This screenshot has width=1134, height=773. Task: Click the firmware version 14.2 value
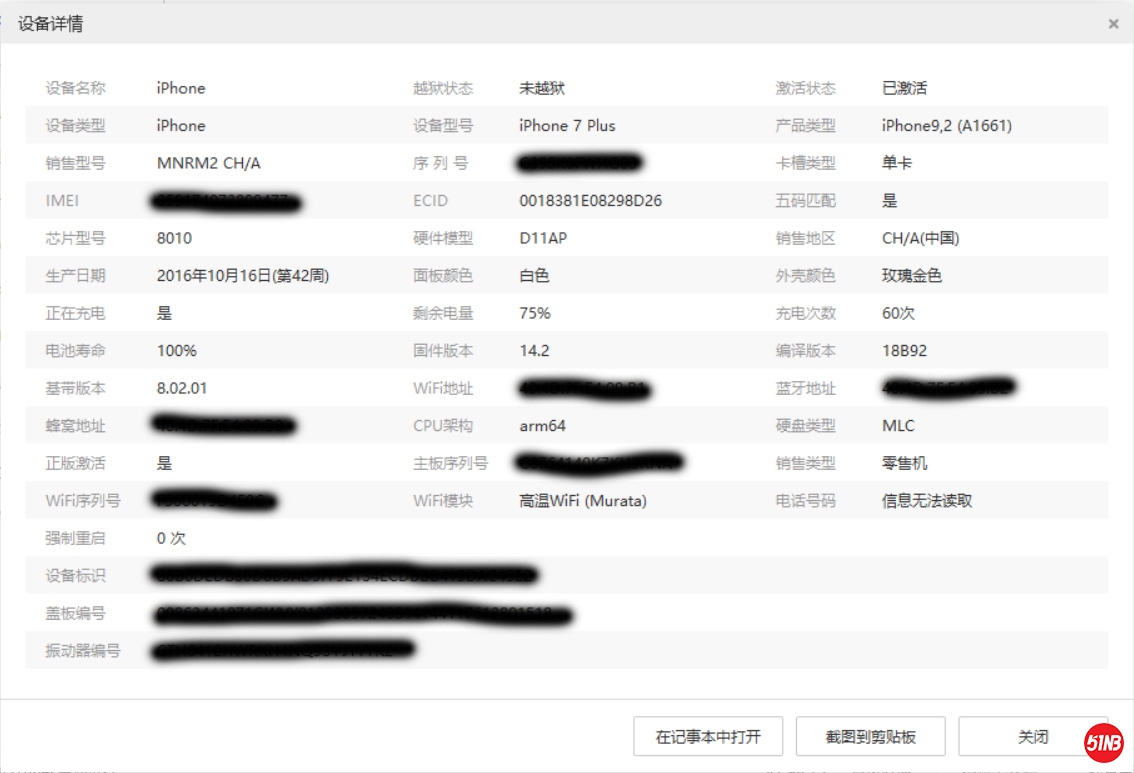(x=534, y=351)
